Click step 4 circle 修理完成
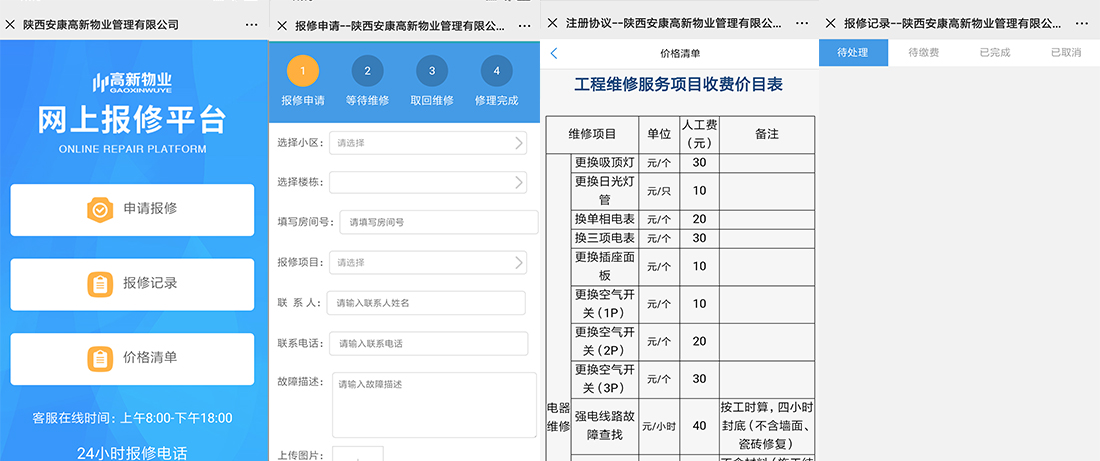The width and height of the screenshot is (1100, 461). [x=496, y=71]
